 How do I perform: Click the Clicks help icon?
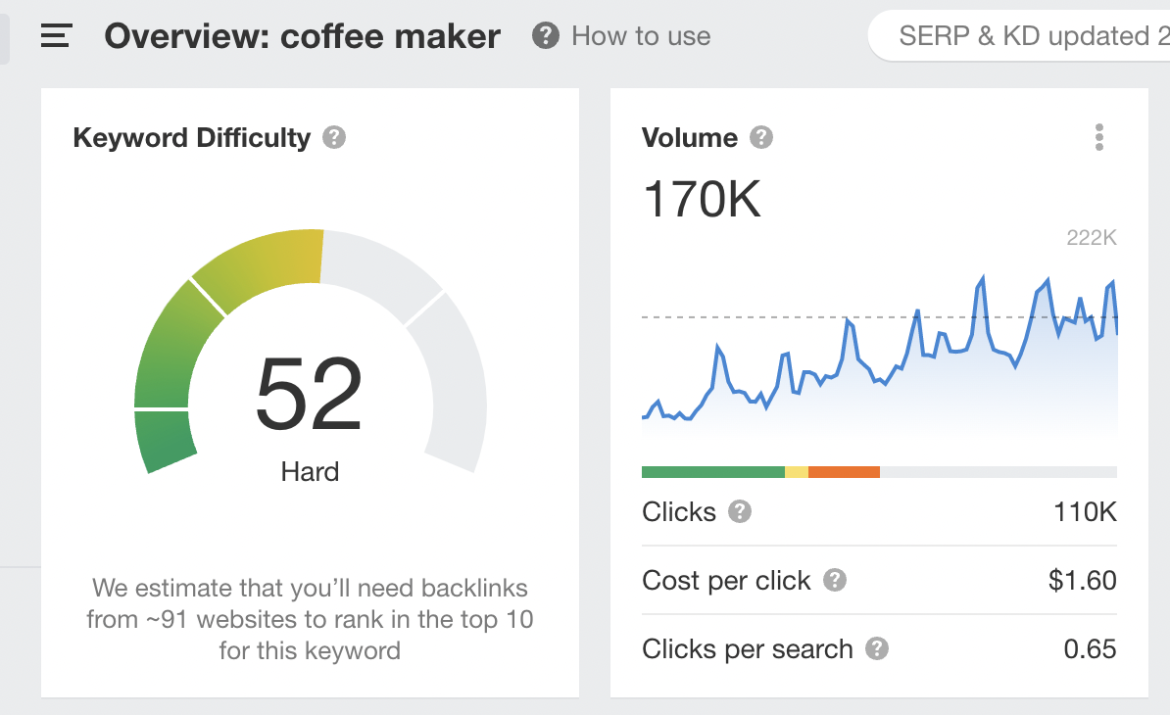point(739,512)
